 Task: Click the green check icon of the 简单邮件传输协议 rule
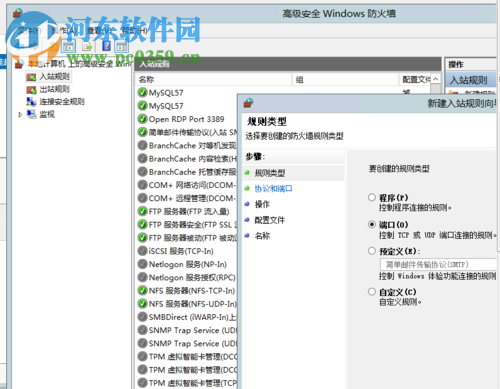(142, 132)
